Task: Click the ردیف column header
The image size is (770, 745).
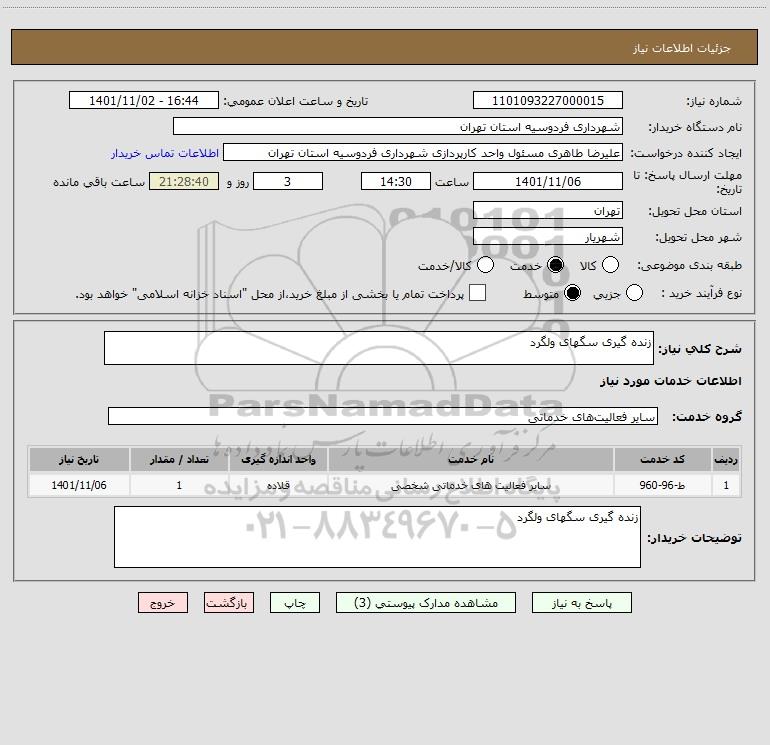Action: coord(726,460)
